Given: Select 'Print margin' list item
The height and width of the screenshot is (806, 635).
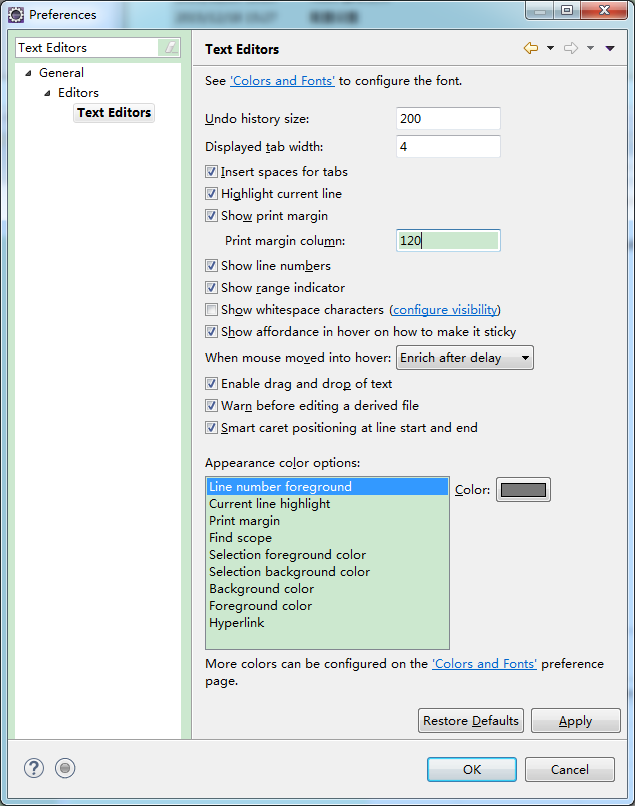Looking at the screenshot, I should click(328, 521).
